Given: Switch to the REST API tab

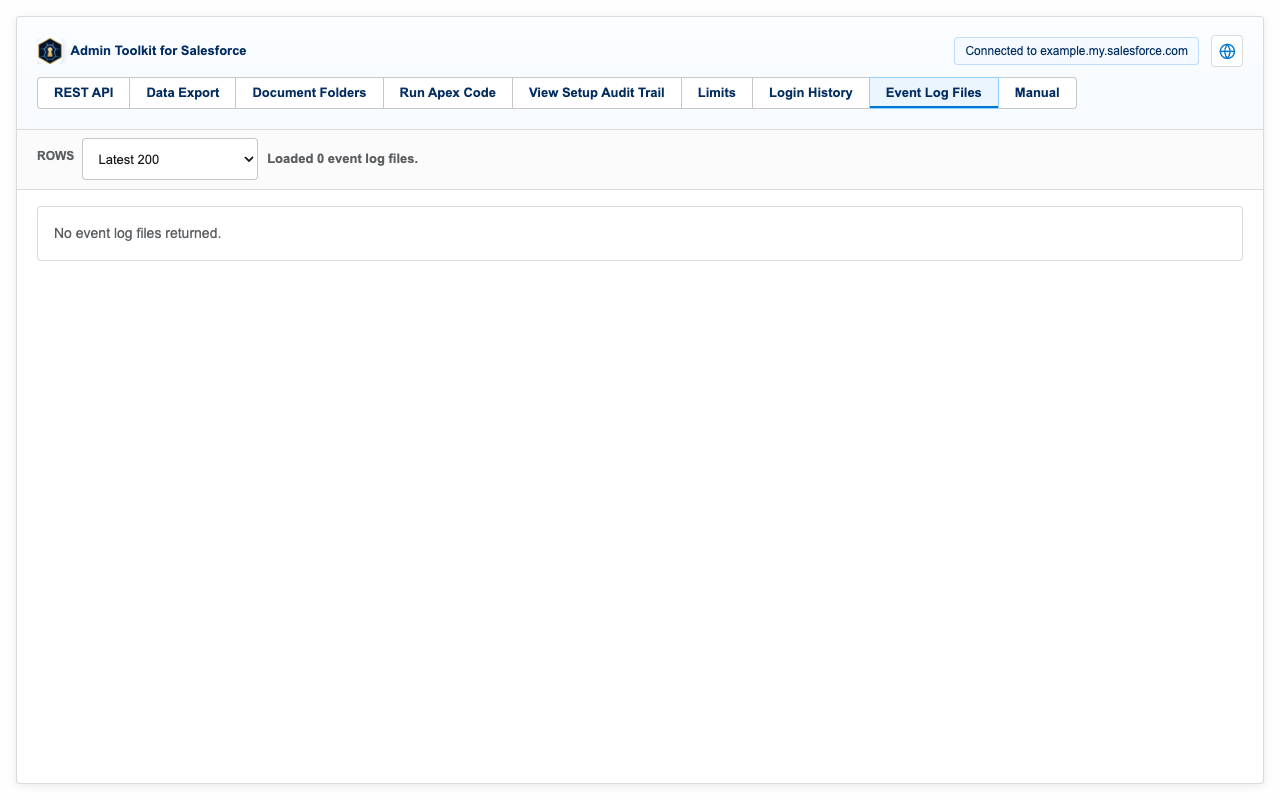Looking at the screenshot, I should pyautogui.click(x=84, y=93).
